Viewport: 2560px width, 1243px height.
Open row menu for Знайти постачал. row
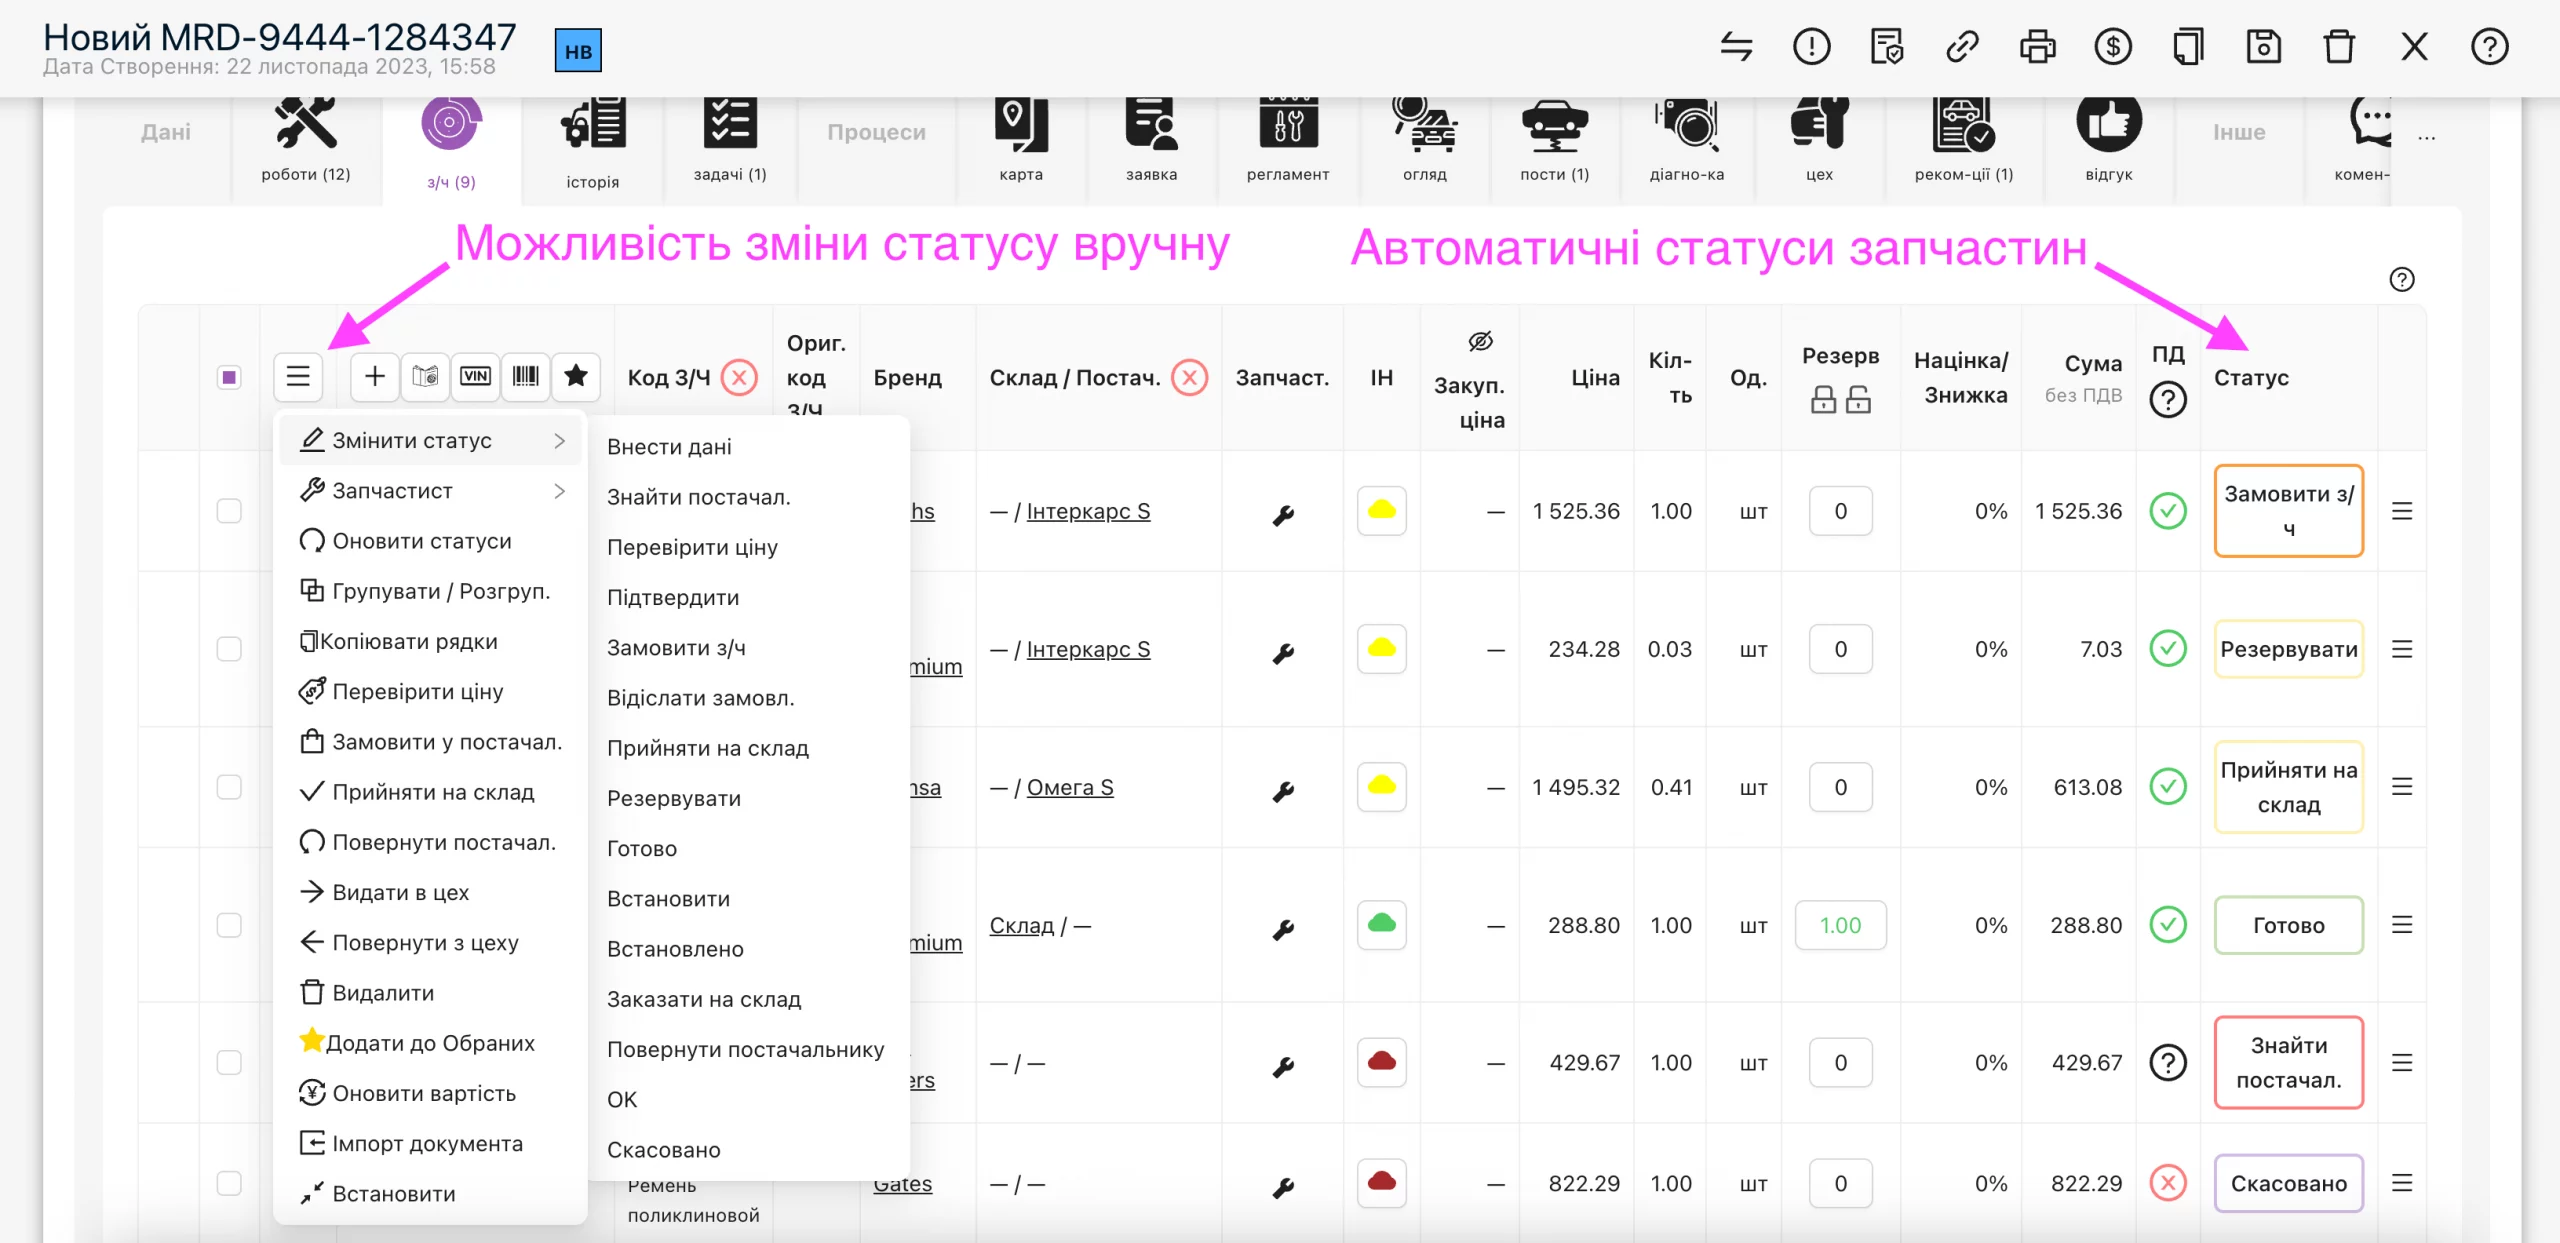2402,1063
